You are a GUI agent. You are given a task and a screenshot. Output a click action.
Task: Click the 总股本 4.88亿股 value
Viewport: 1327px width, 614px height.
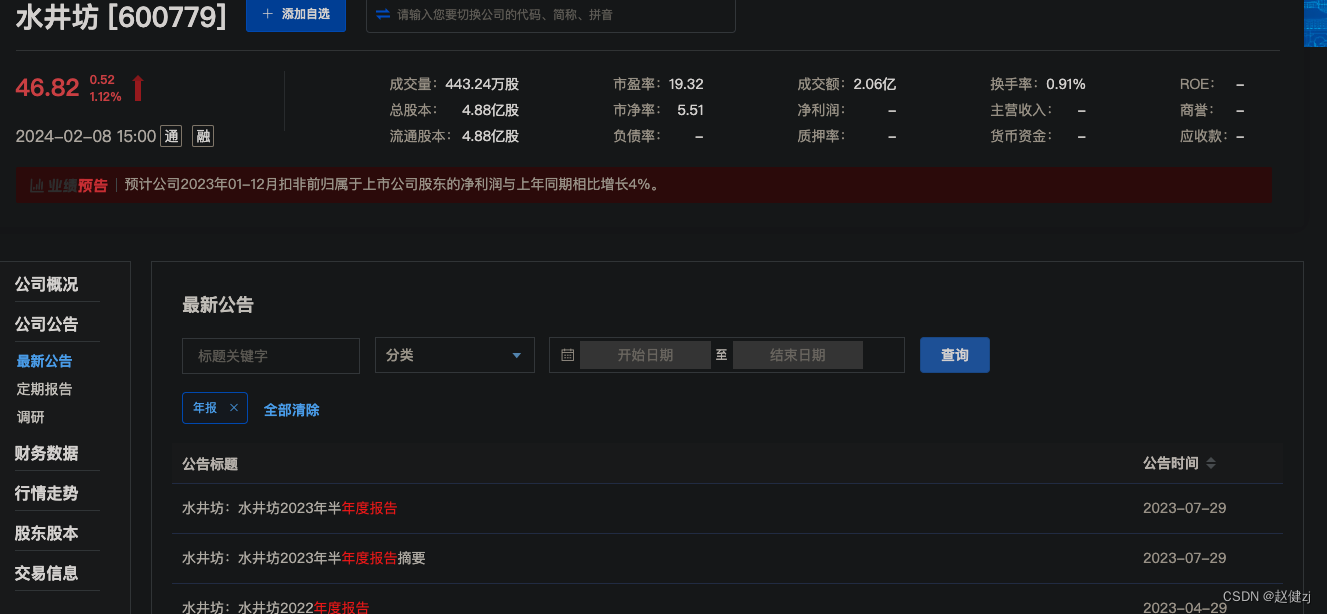click(x=490, y=110)
